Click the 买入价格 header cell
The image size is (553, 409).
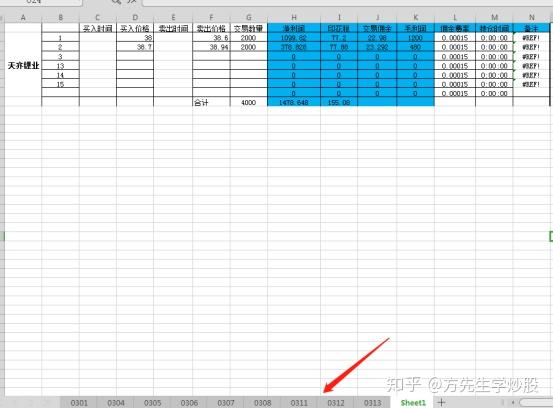tap(135, 29)
